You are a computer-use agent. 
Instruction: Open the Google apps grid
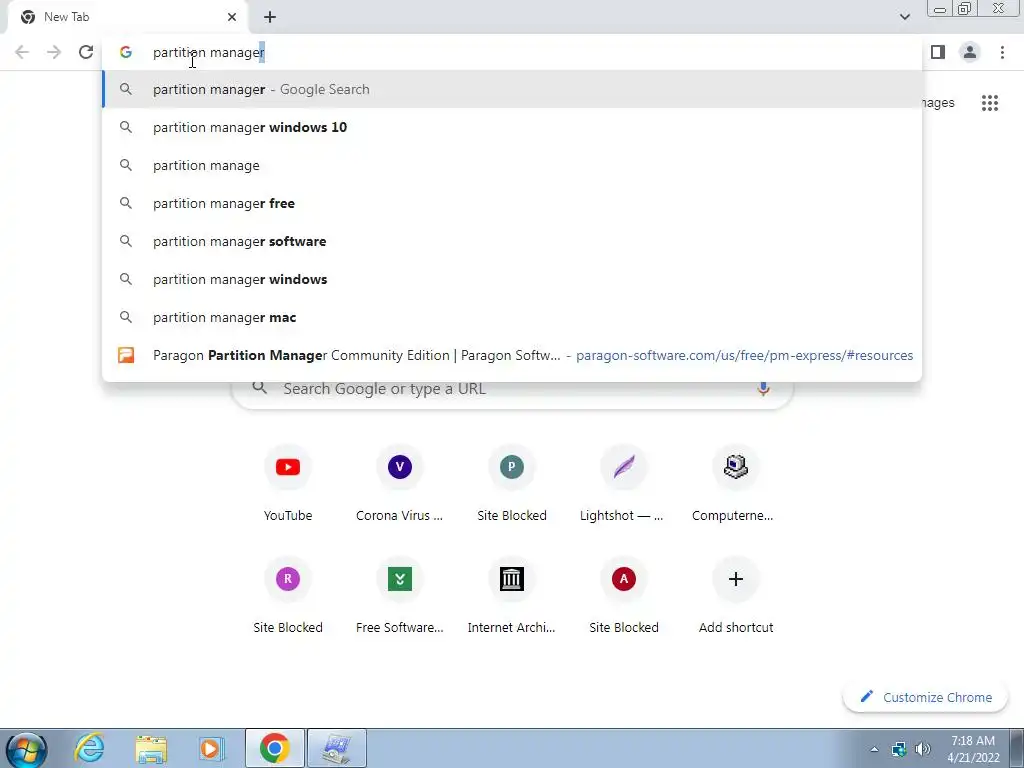pyautogui.click(x=990, y=103)
